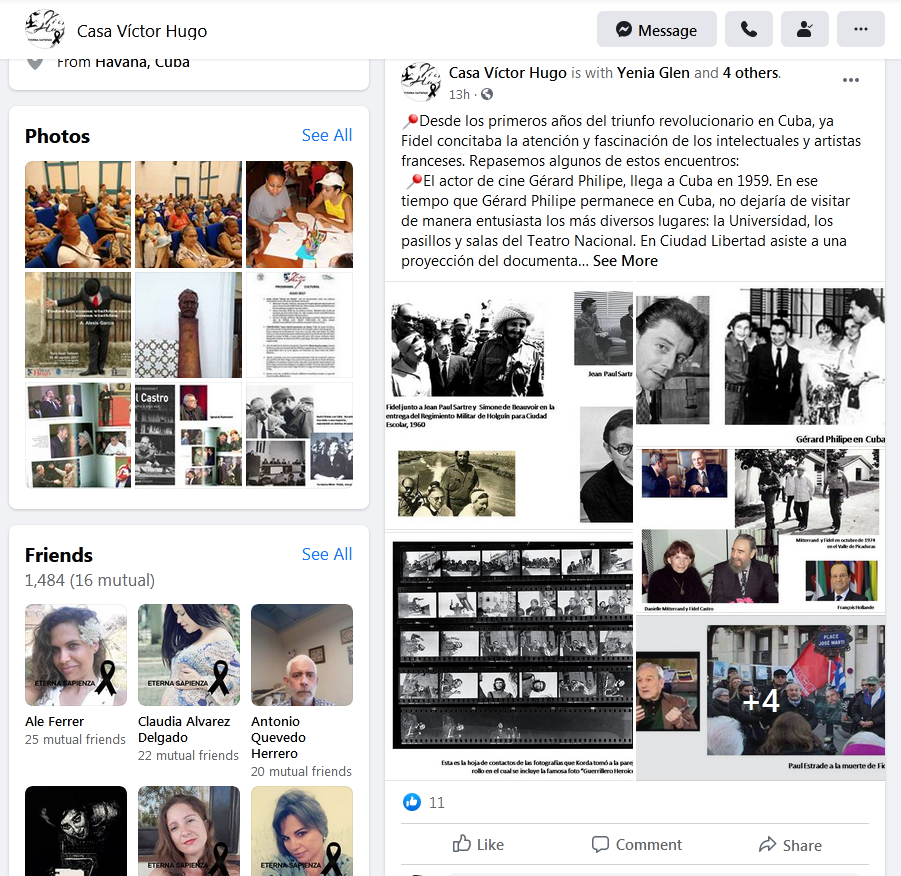Screen dimensions: 901x876
Task: Open the post options three-dot menu
Action: (851, 80)
